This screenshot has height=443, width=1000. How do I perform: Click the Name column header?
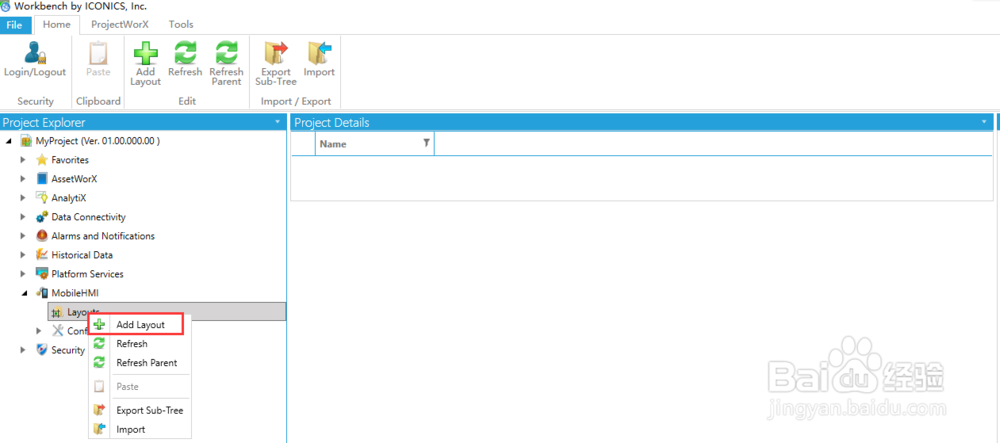coord(374,144)
